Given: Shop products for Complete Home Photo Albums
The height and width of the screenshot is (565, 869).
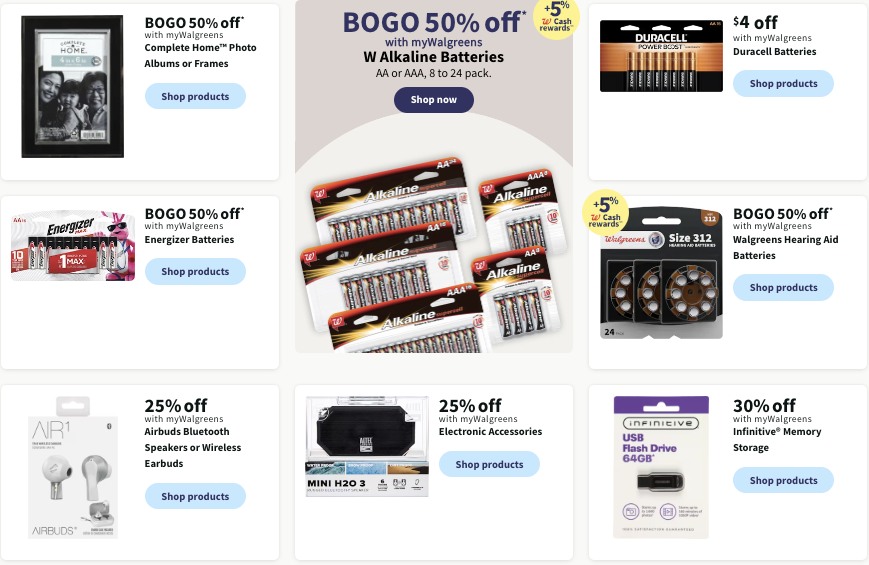Looking at the screenshot, I should 195,97.
